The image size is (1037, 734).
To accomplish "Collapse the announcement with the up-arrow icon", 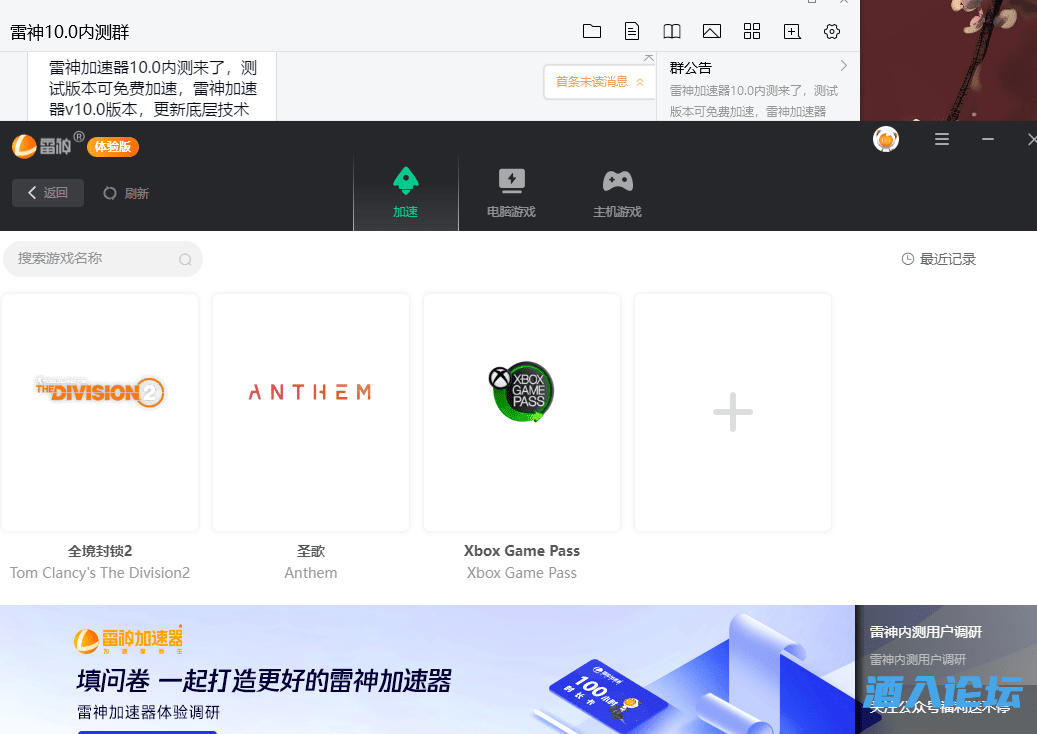I will pos(649,58).
